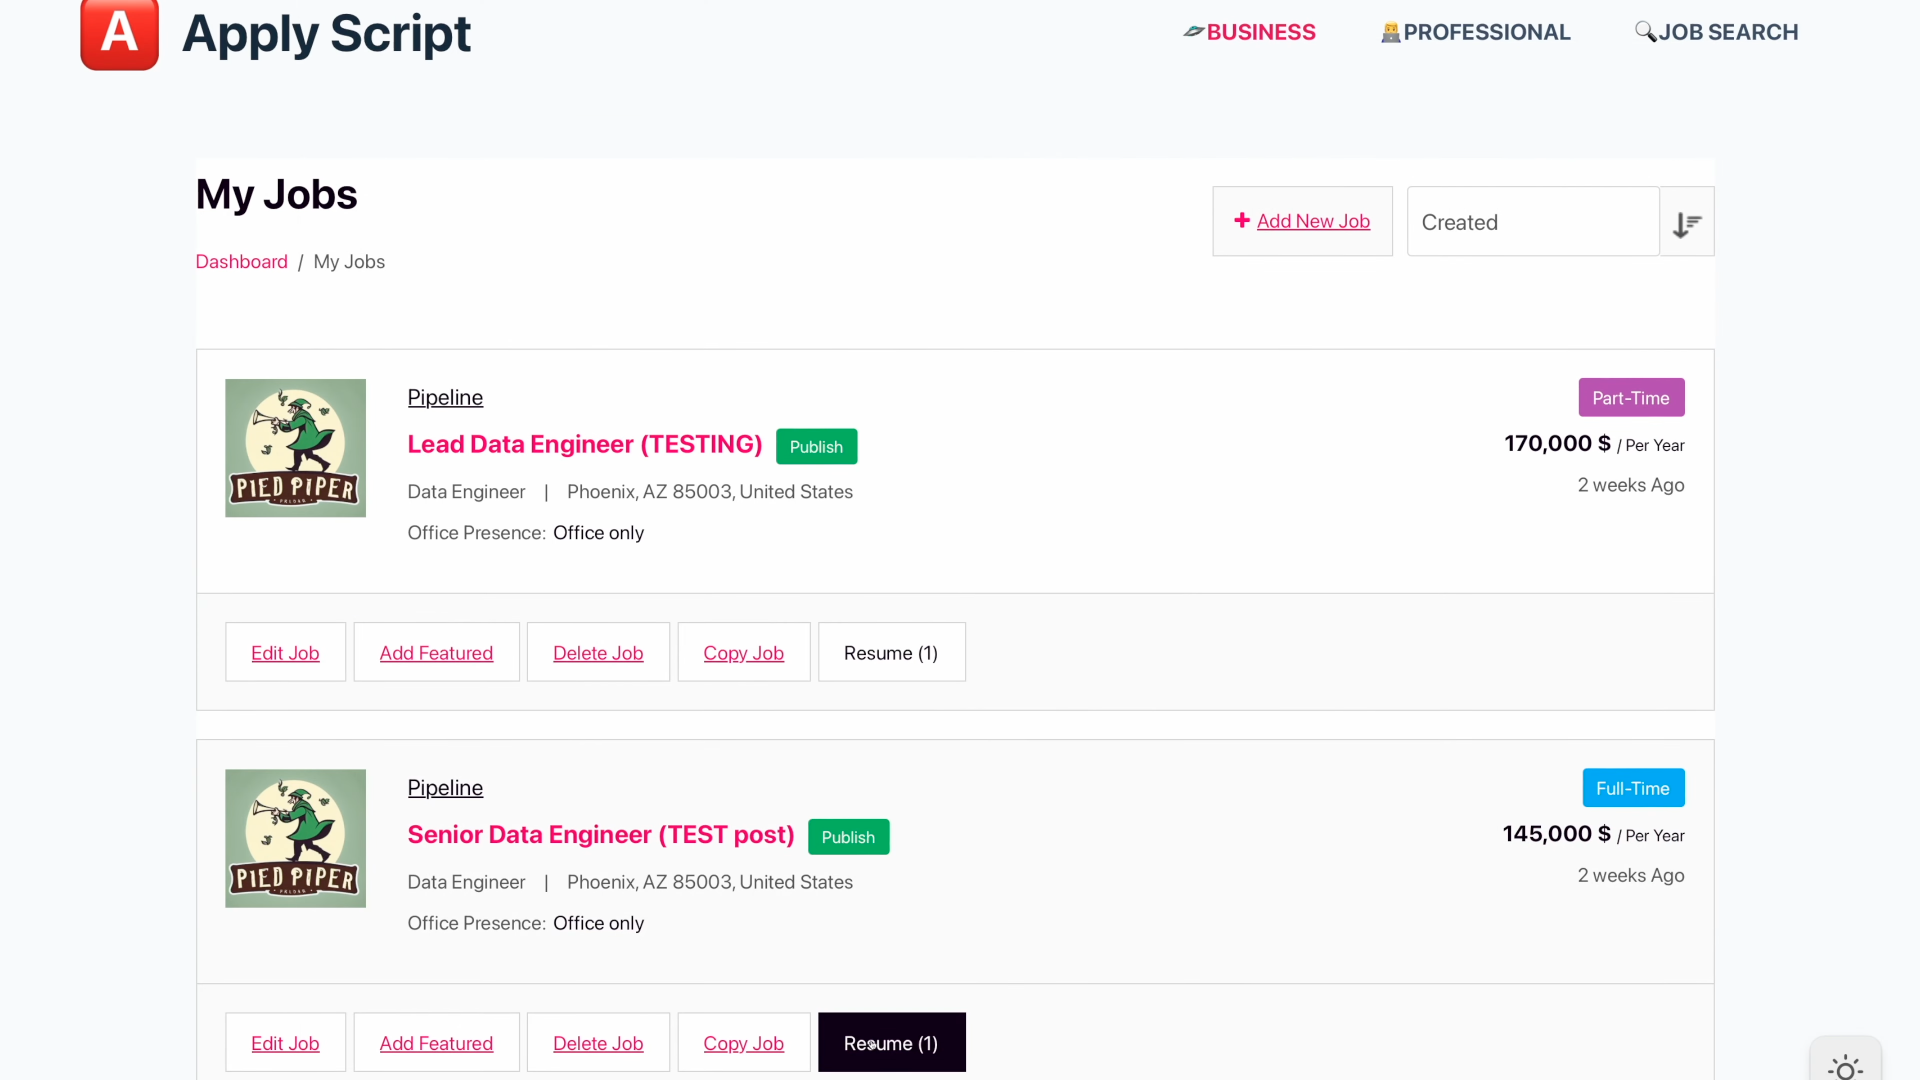Image resolution: width=1920 pixels, height=1080 pixels.
Task: Go to JOB SEARCH with magnifier icon
Action: pyautogui.click(x=1717, y=32)
